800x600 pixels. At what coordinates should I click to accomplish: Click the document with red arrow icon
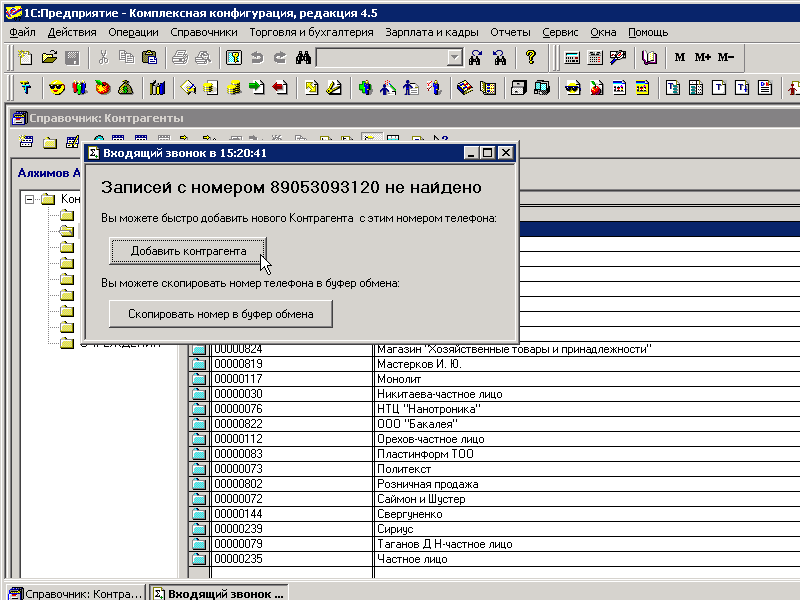[x=280, y=88]
